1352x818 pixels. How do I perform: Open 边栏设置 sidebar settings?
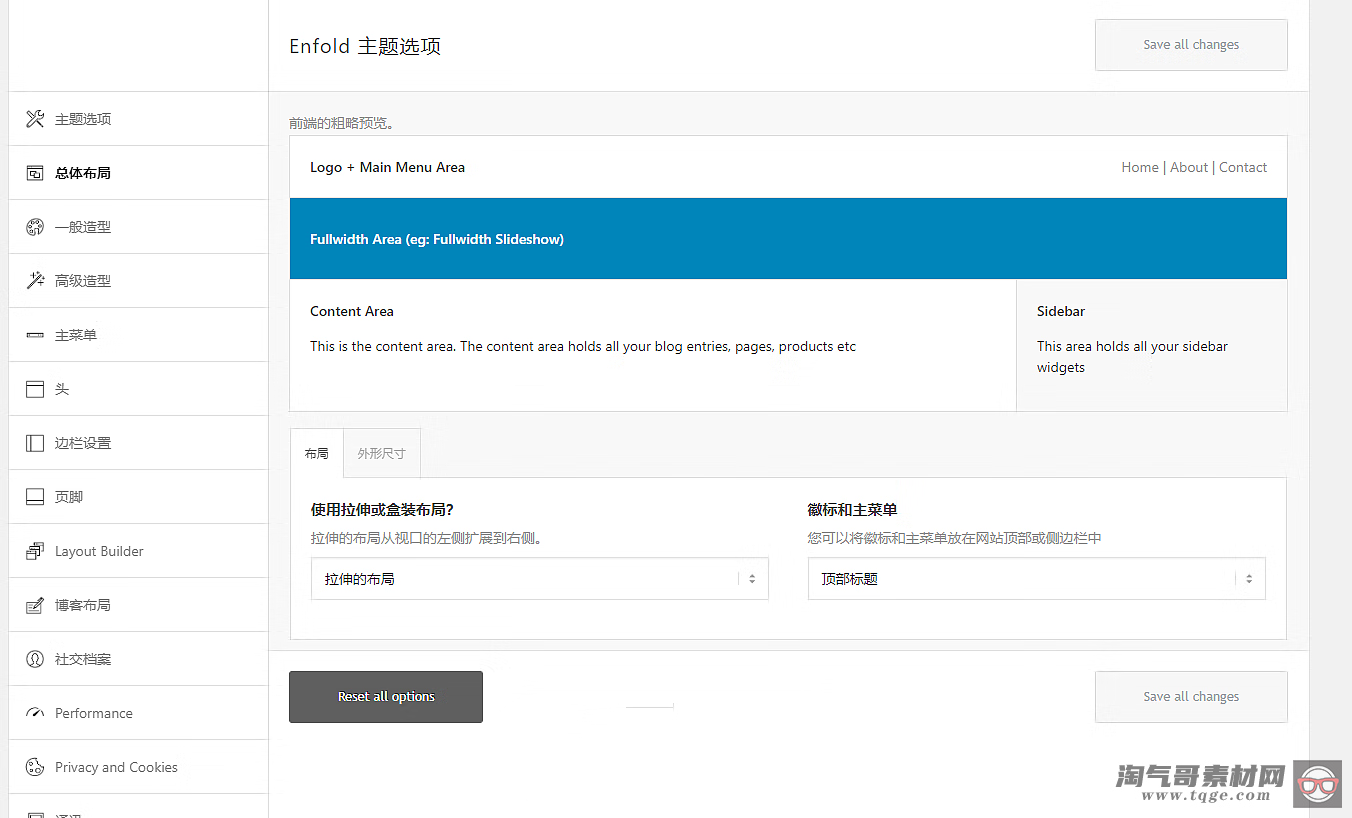point(138,443)
